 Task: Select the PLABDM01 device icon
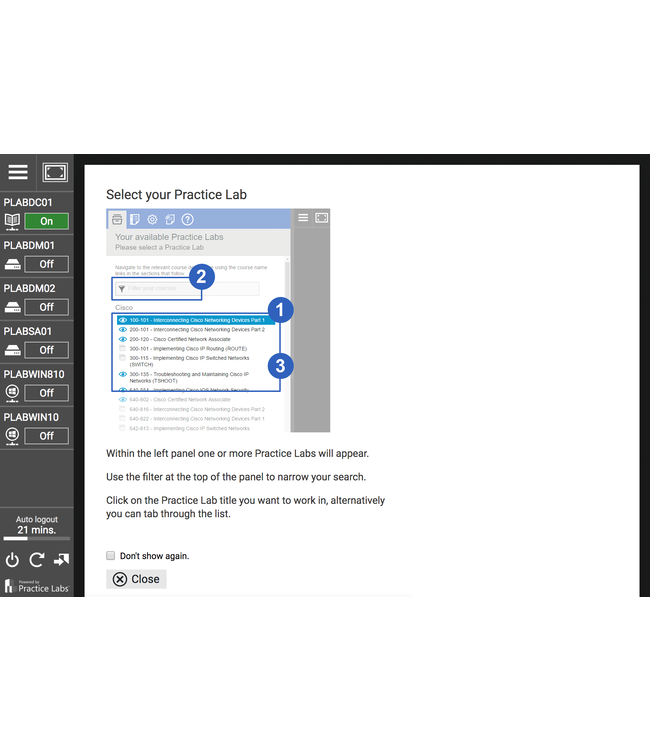pos(13,264)
